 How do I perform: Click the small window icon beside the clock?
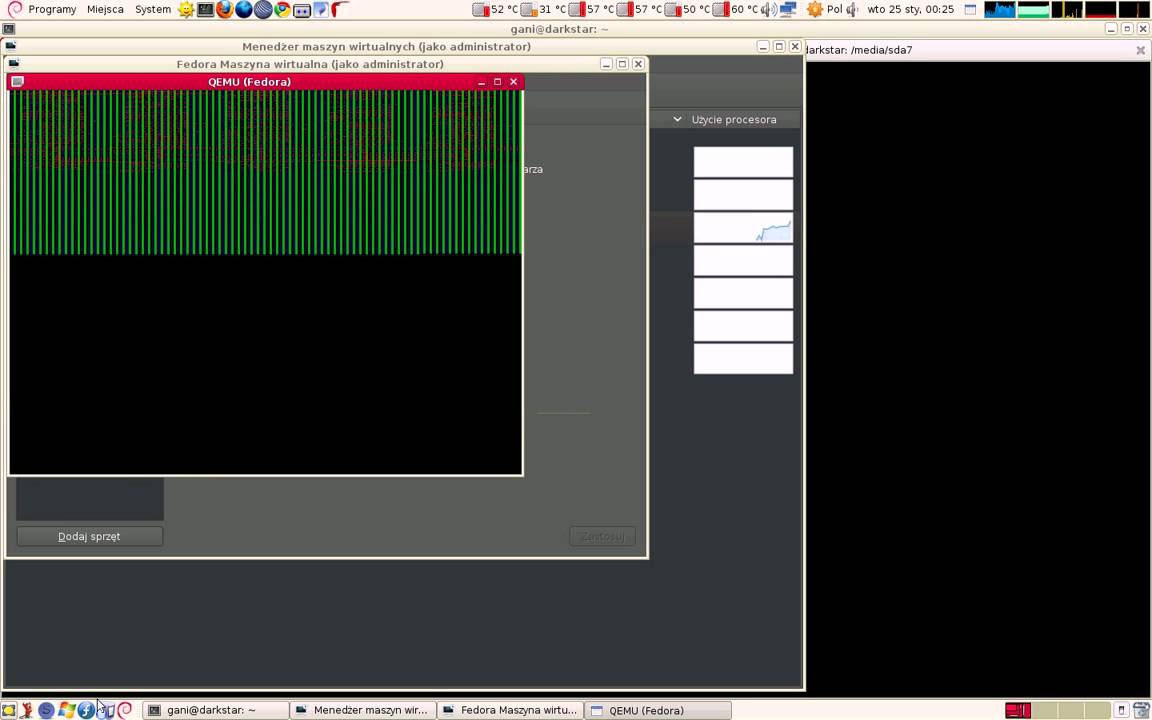[x=971, y=10]
